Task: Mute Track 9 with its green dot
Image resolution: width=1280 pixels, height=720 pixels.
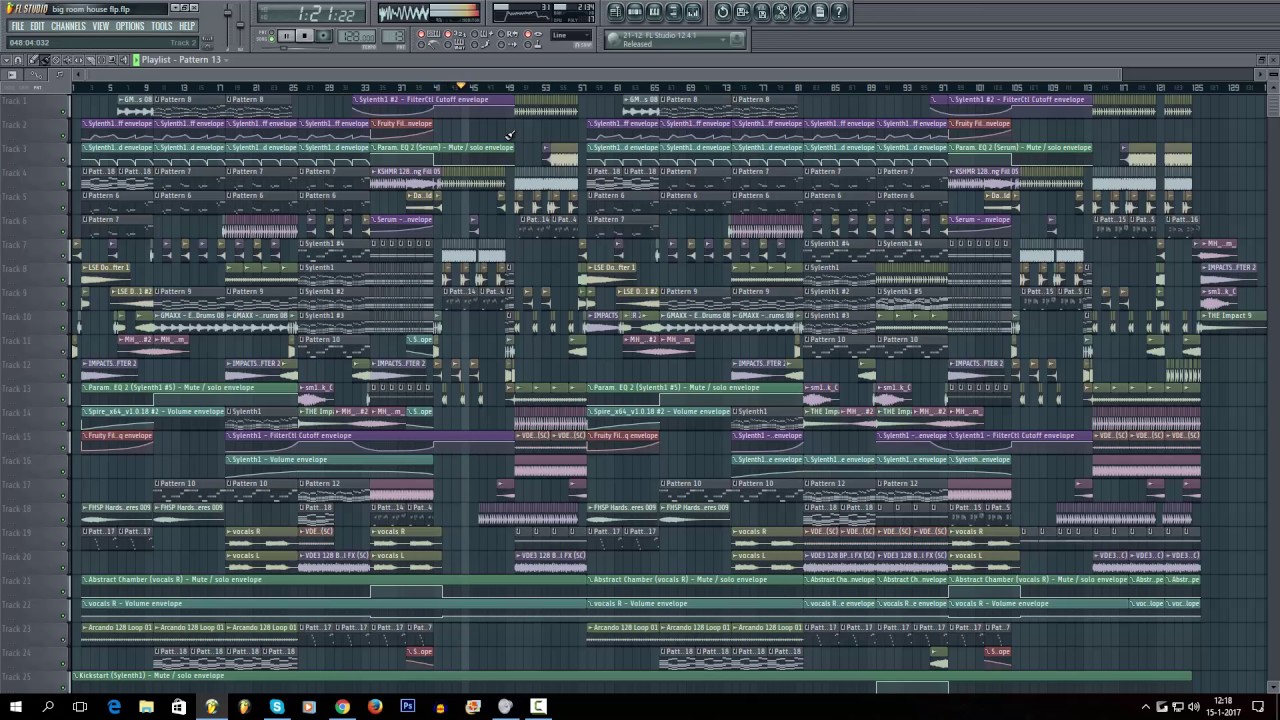Action: [63, 303]
